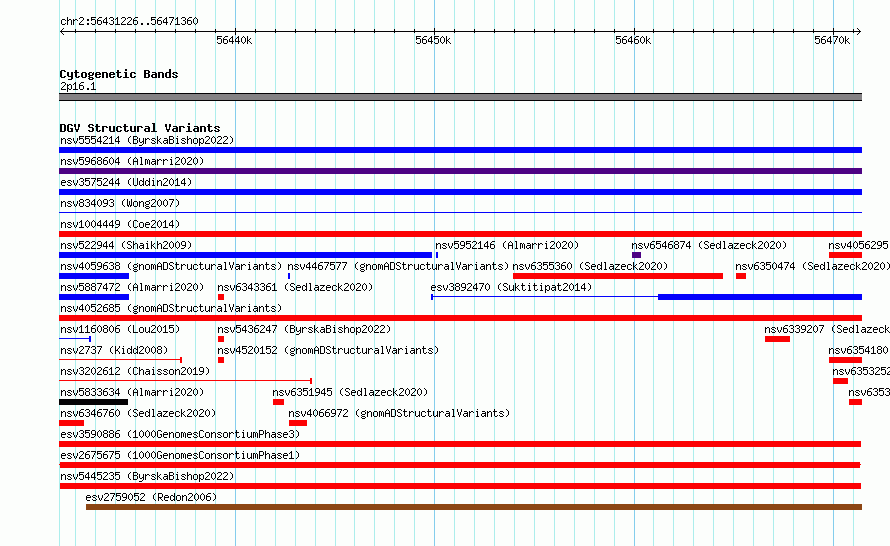The image size is (890, 546).
Task: Click the small red nsv6351945 bar
Action: coord(278,402)
